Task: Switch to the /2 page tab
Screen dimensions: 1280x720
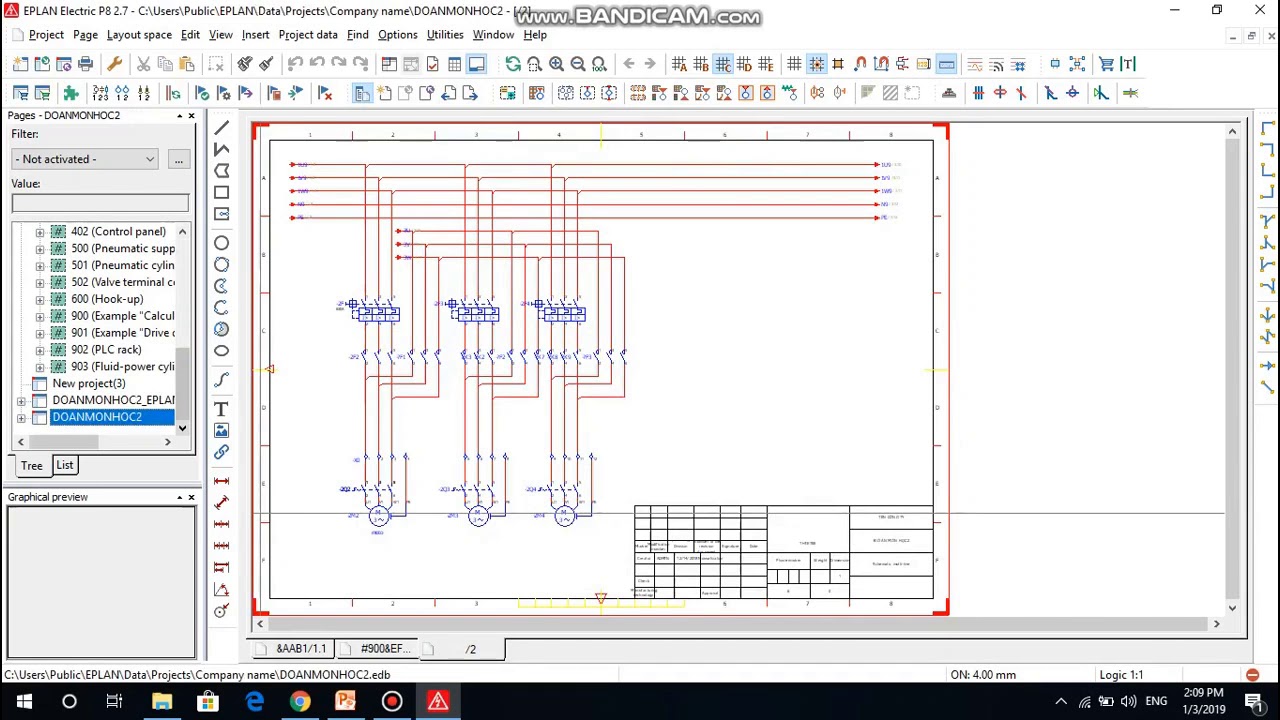Action: pyautogui.click(x=470, y=649)
